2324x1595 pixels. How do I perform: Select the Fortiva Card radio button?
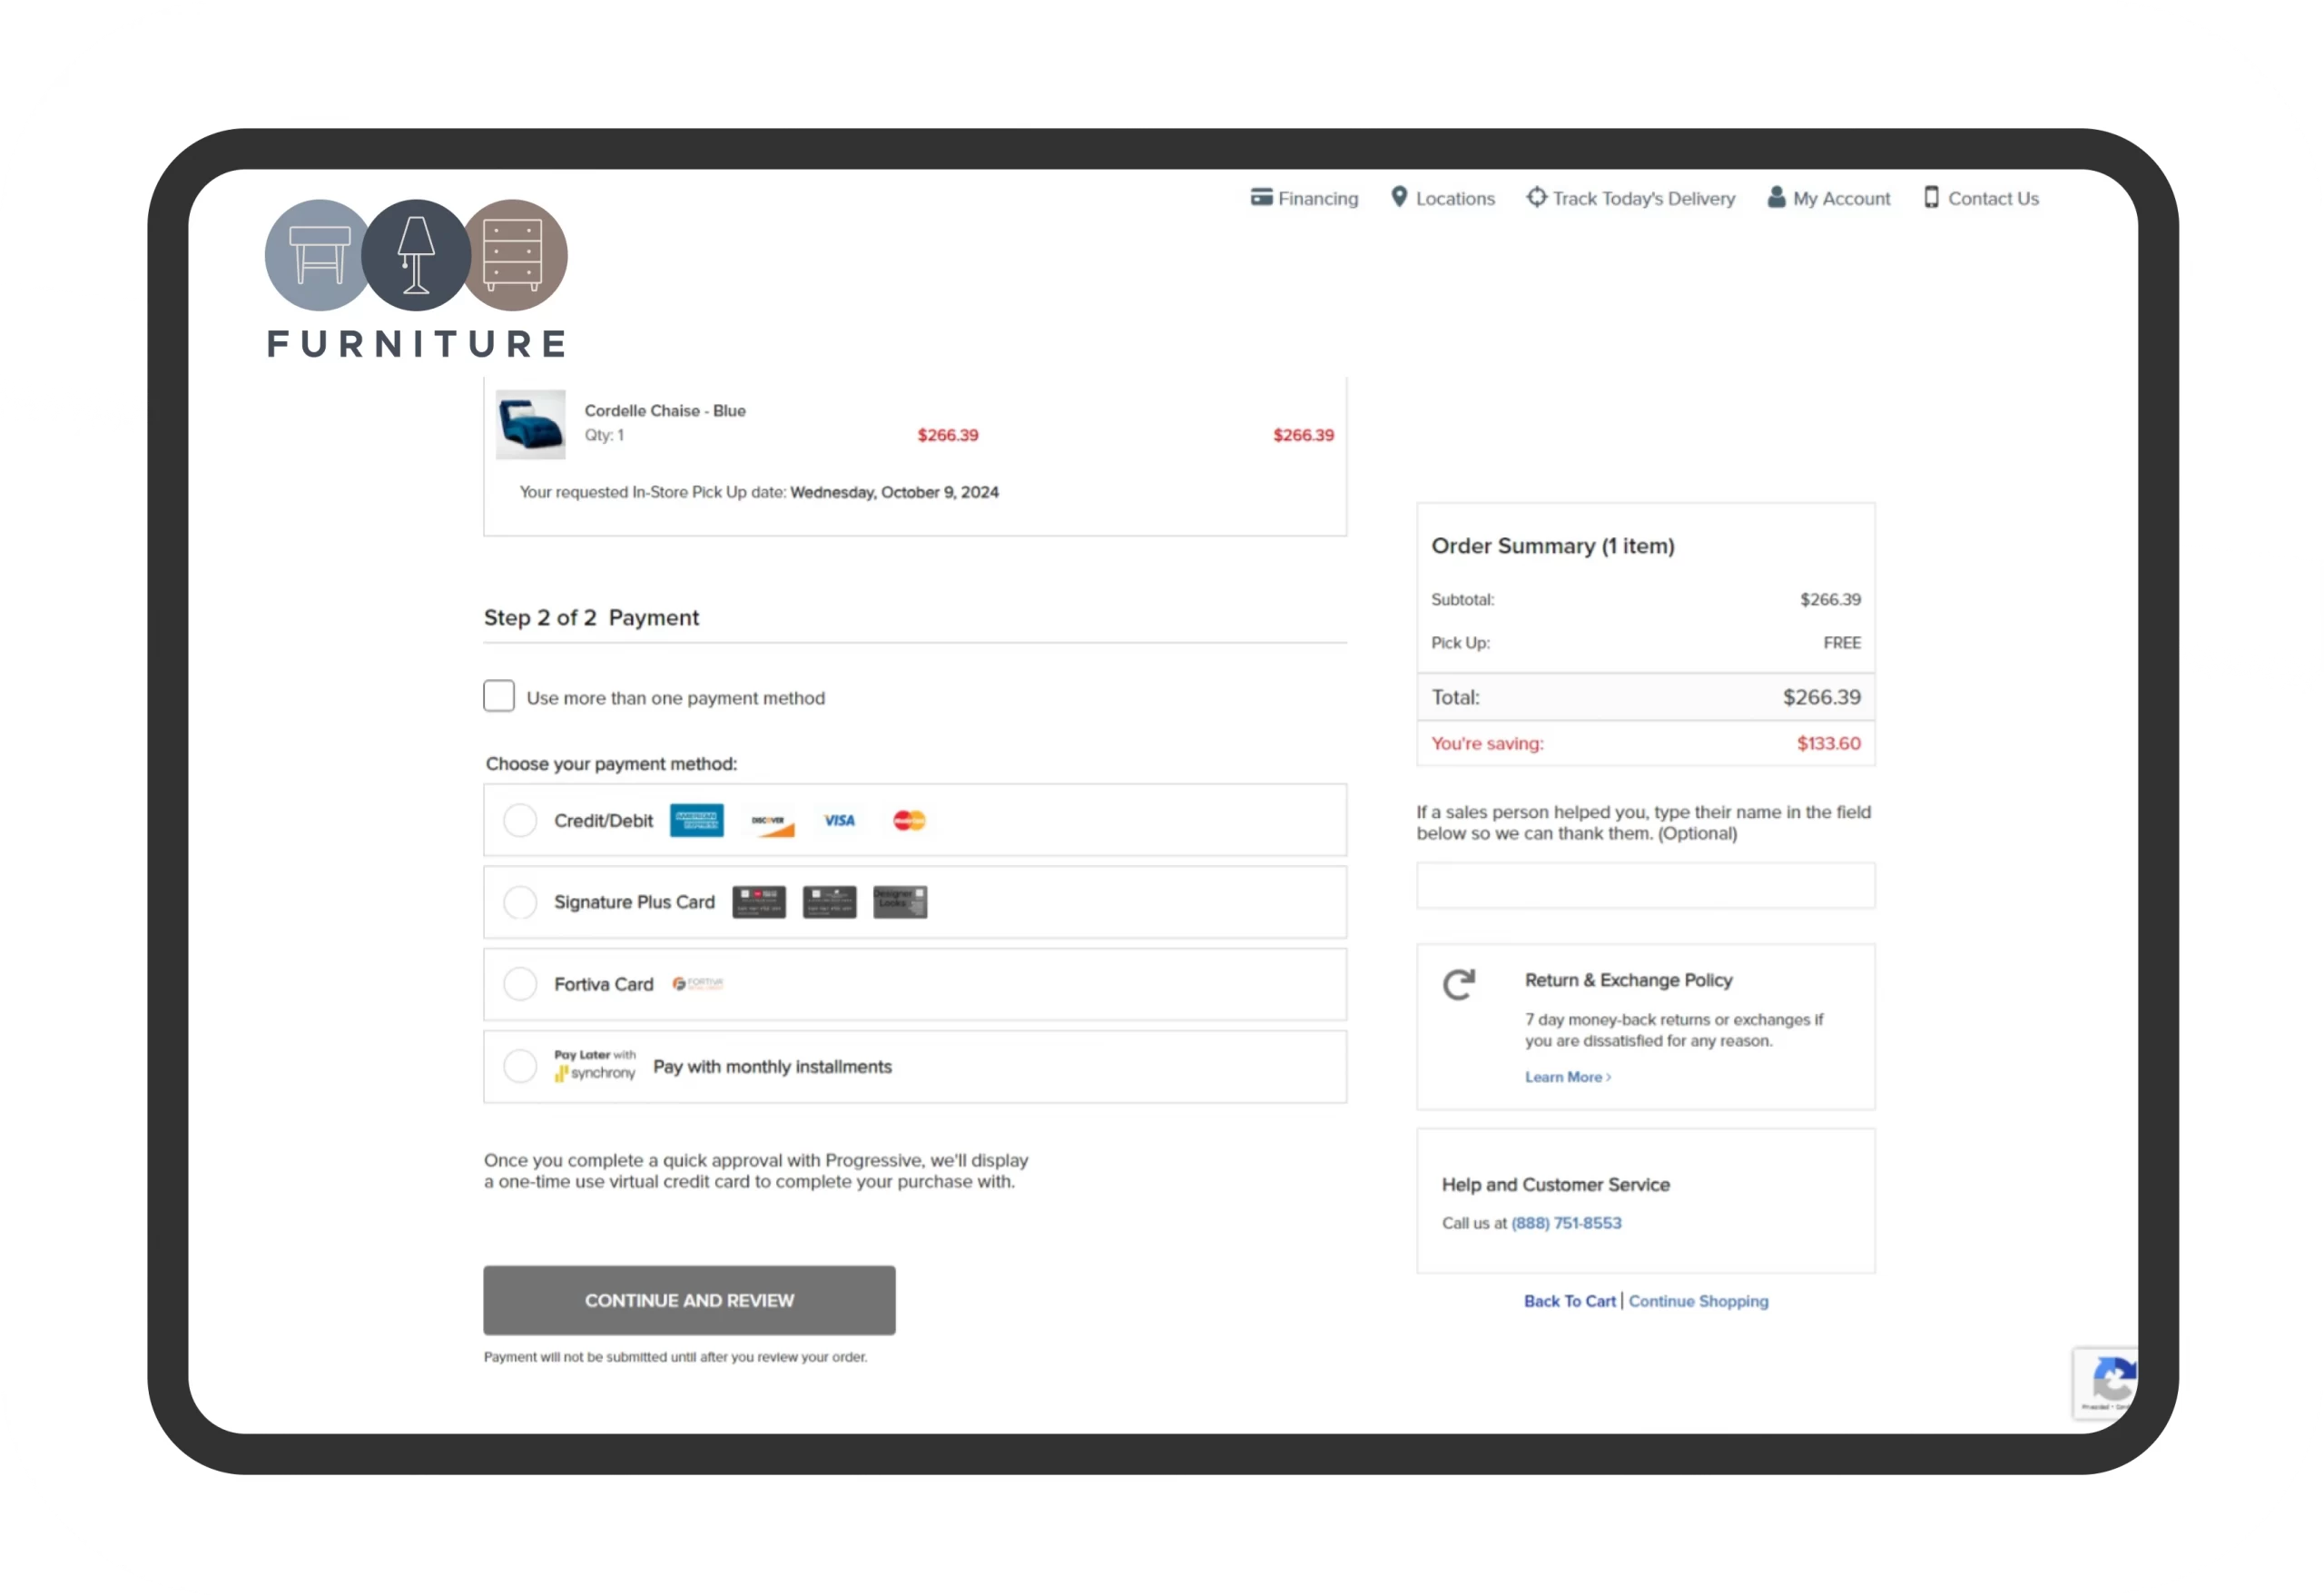(x=519, y=984)
